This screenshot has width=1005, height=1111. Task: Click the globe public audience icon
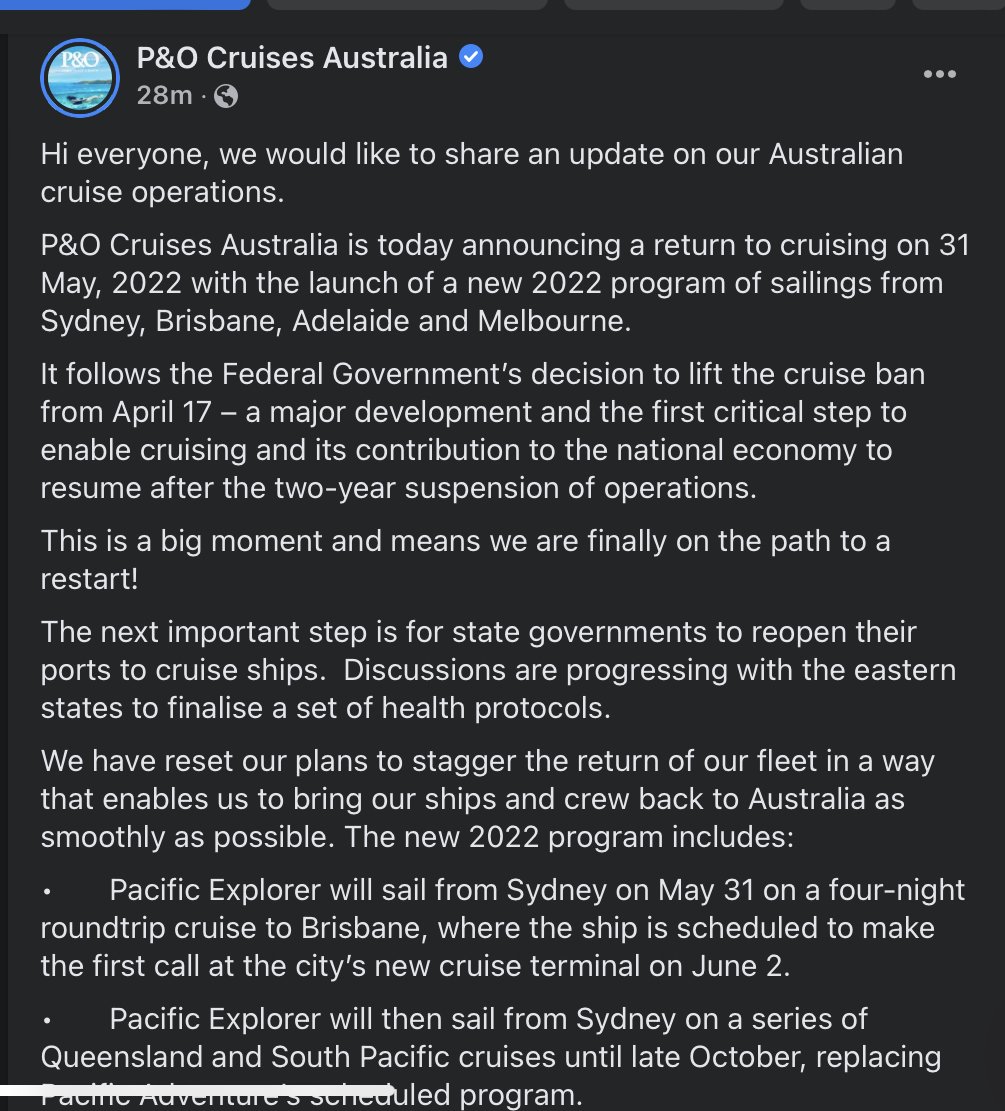[x=226, y=96]
